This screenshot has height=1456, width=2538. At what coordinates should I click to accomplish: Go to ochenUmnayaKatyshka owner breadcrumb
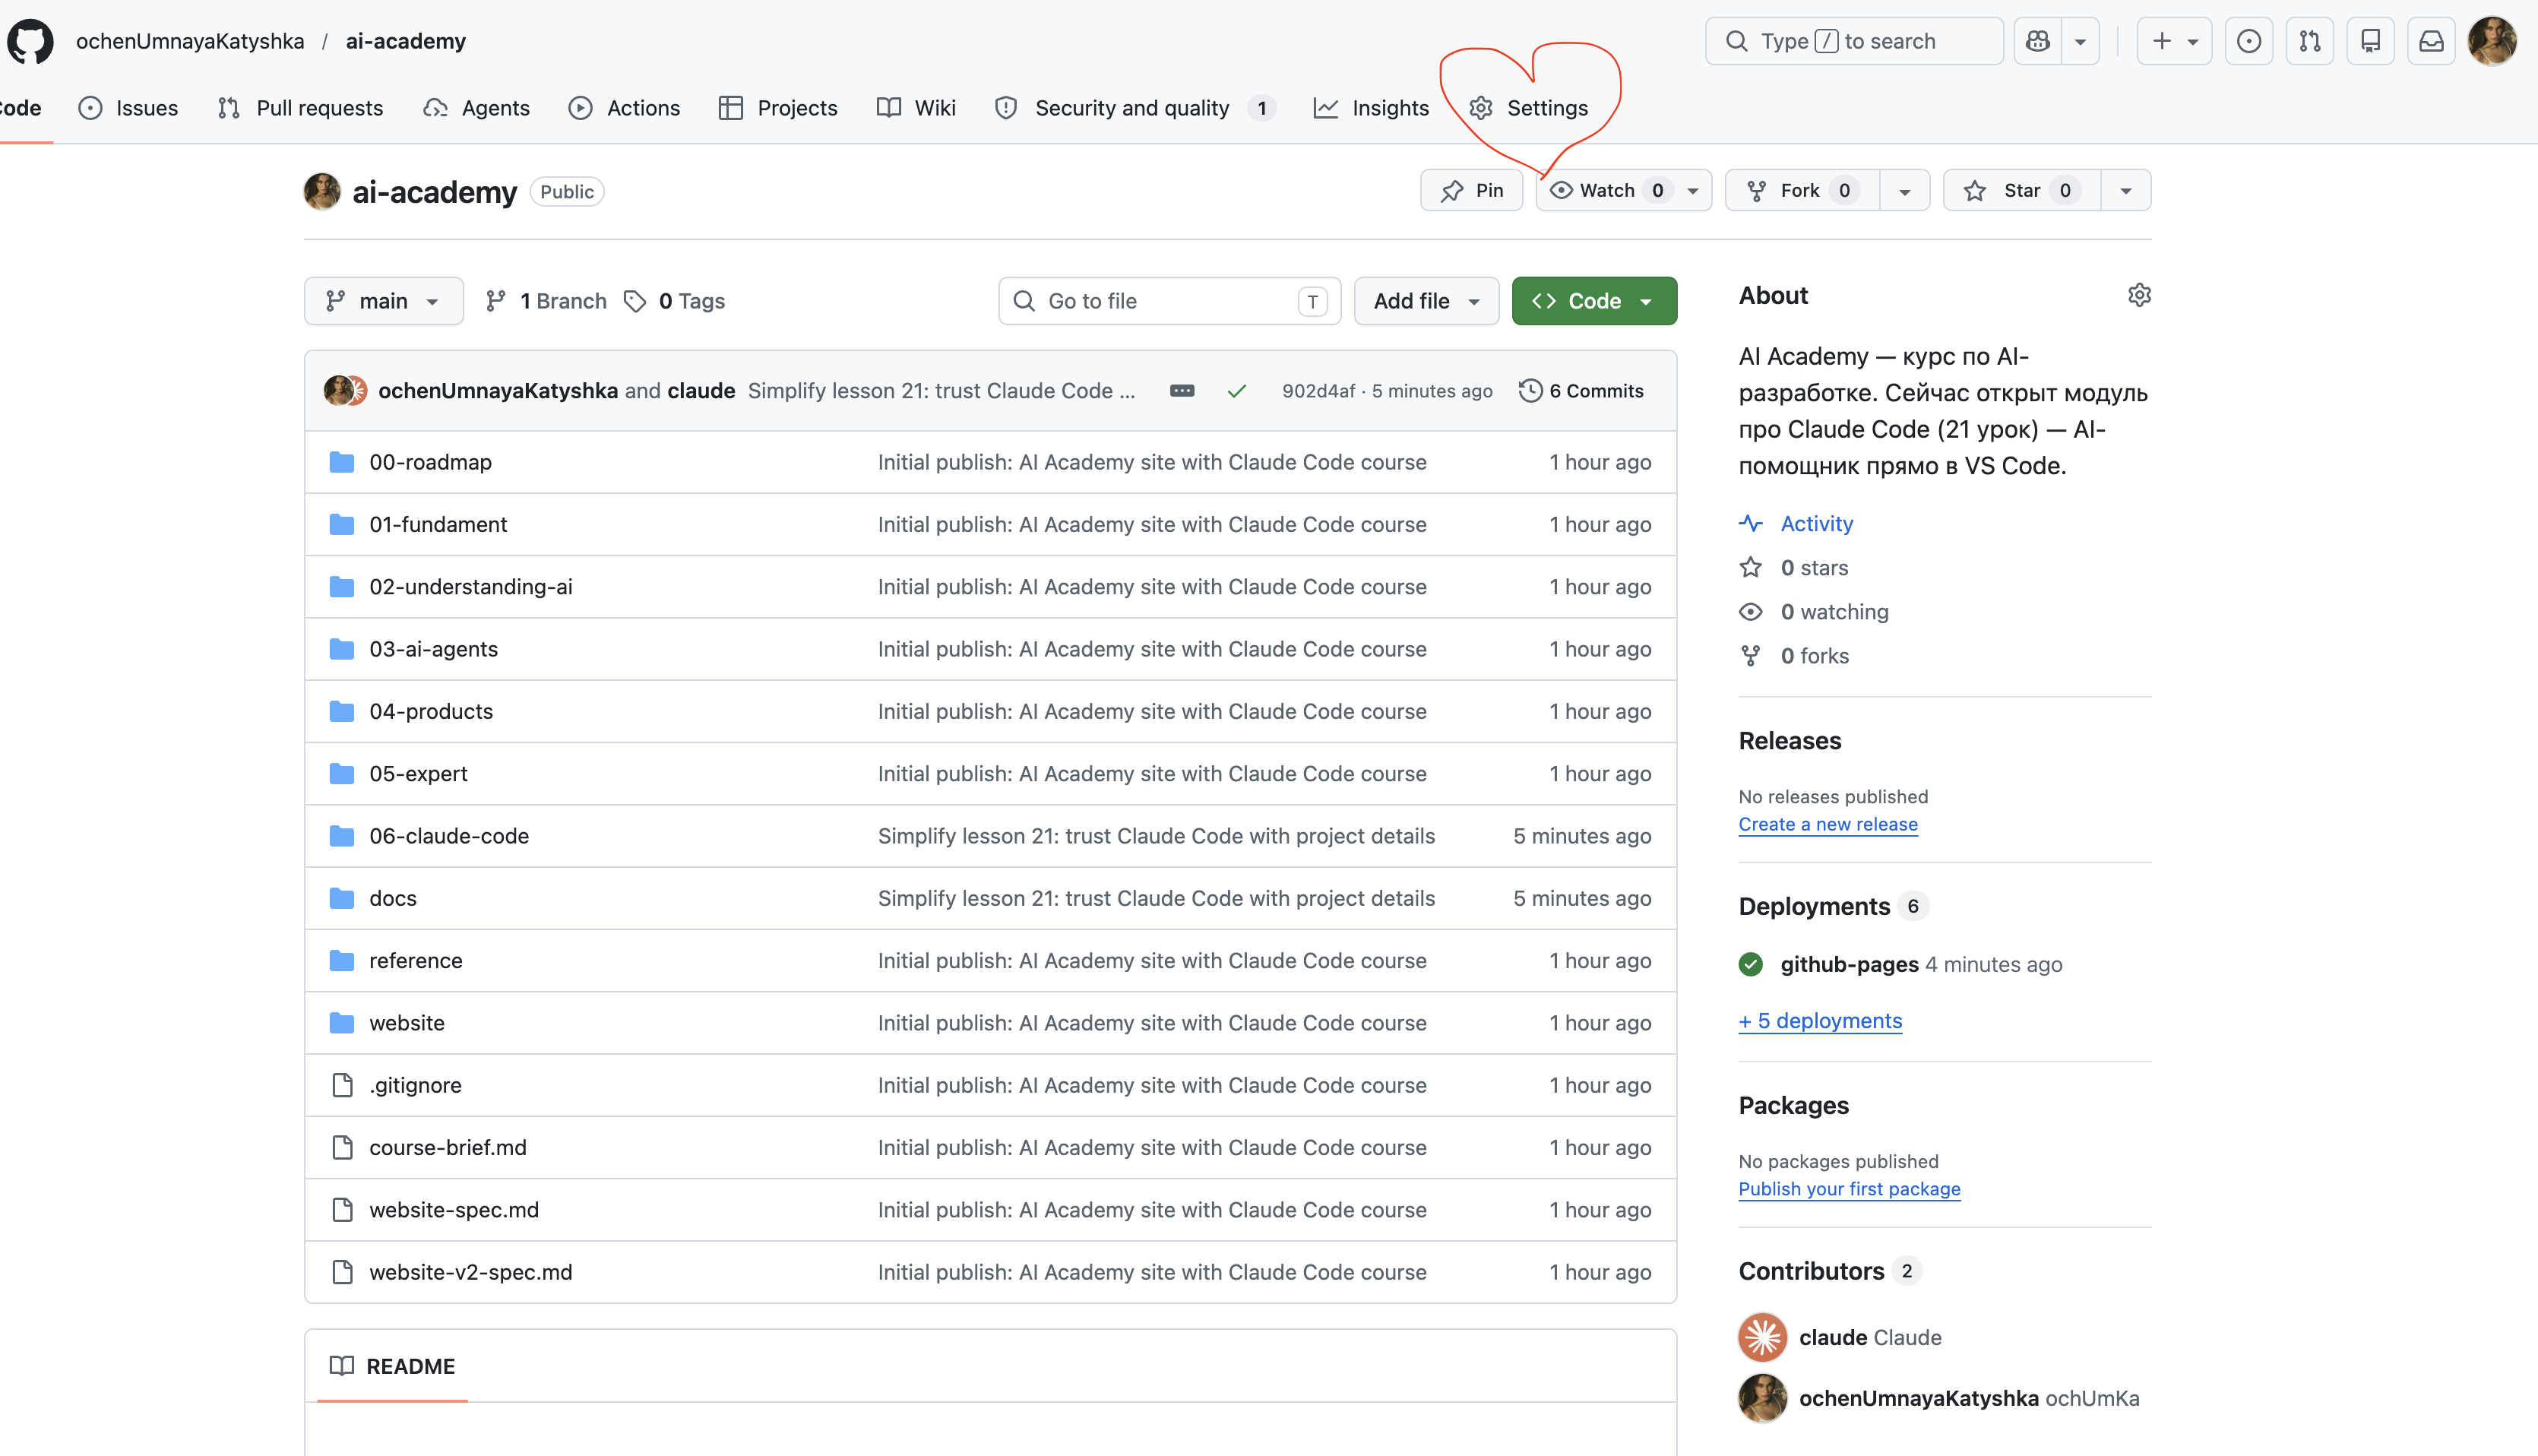[190, 41]
